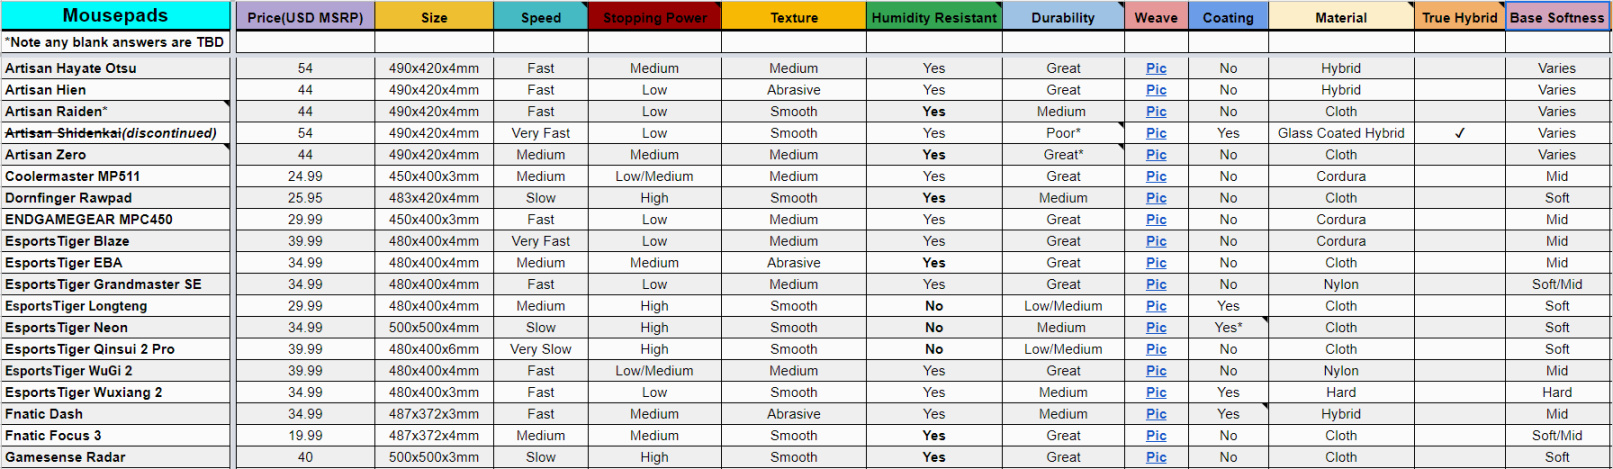The height and width of the screenshot is (469, 1613).
Task: Click the True Hybrid column header
Action: 1460,16
